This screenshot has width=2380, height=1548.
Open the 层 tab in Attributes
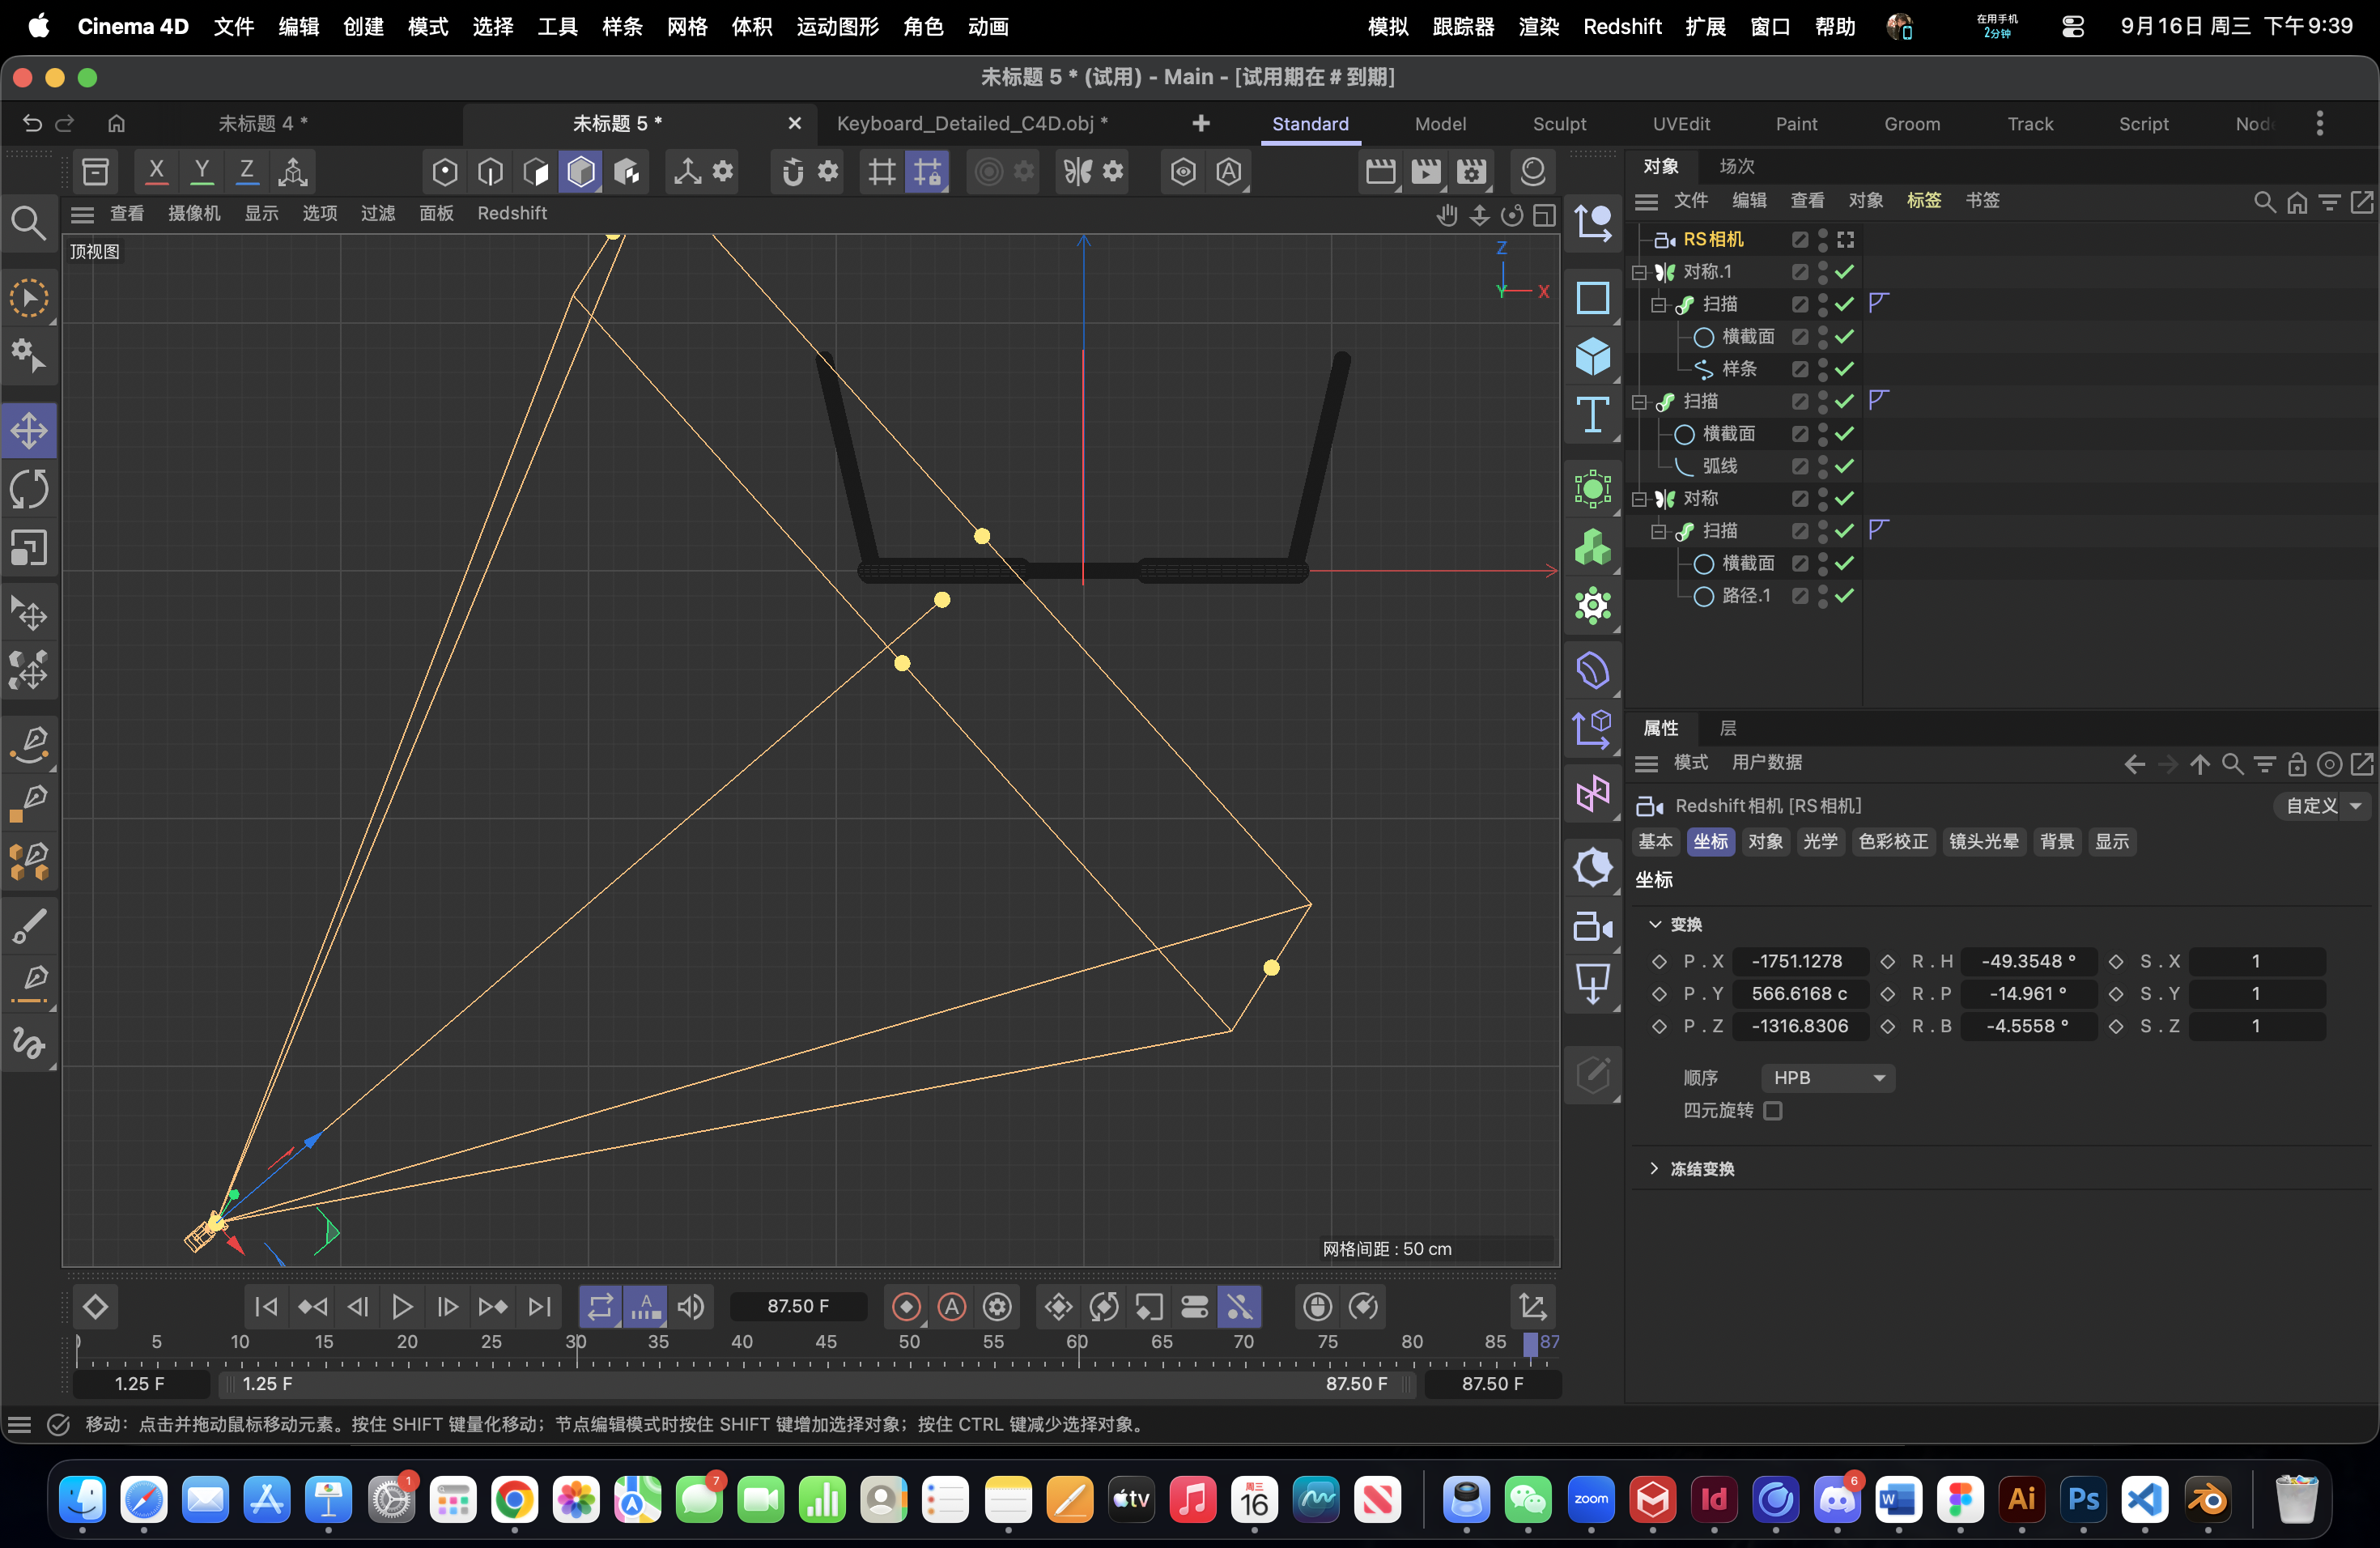coord(1727,728)
